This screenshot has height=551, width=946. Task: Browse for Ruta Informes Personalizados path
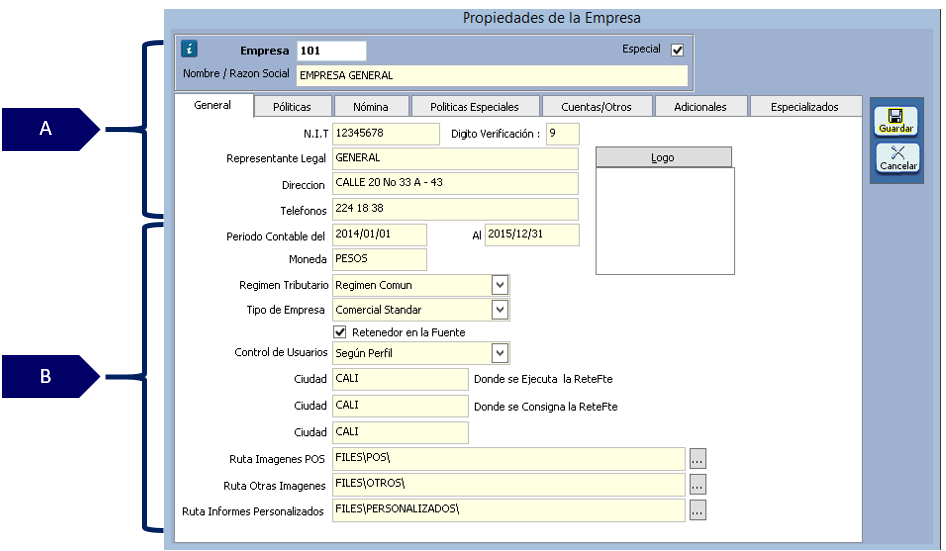coord(697,510)
